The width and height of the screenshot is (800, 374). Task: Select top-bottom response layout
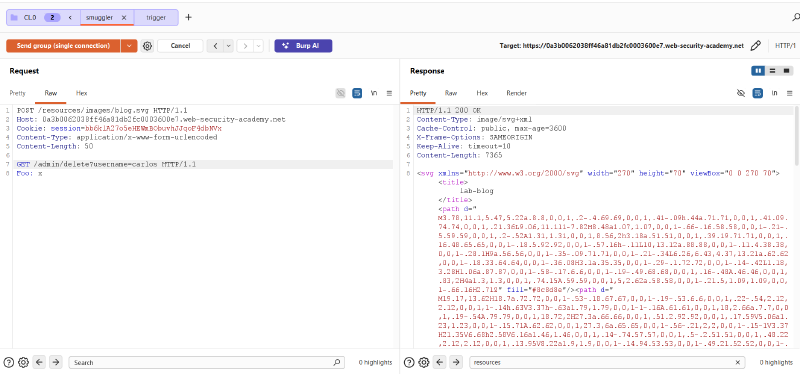pyautogui.click(x=772, y=70)
